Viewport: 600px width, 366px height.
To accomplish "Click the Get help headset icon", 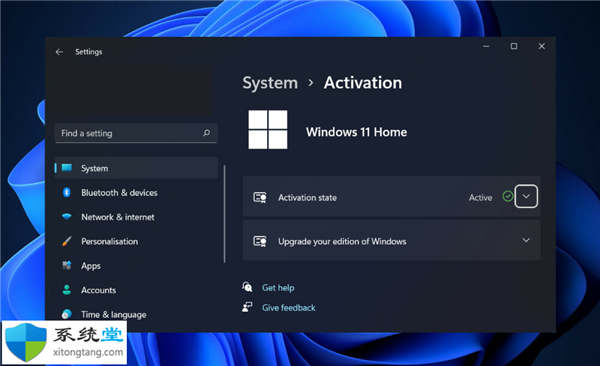I will click(247, 287).
